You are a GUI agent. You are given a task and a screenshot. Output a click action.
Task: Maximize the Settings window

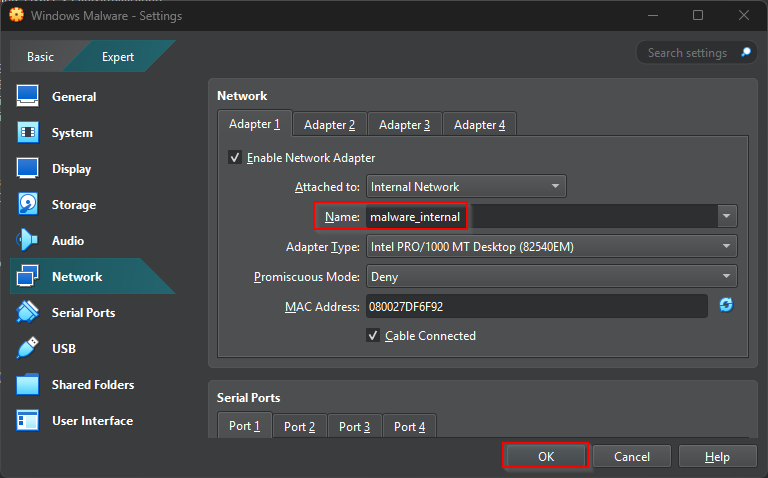pyautogui.click(x=698, y=15)
